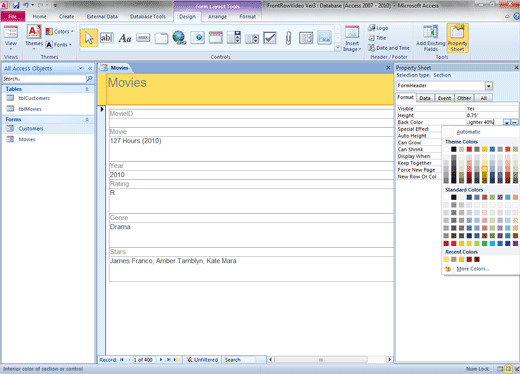This screenshot has height=374, width=520.
Task: Pick the Tab Control tool
Action: [161, 38]
